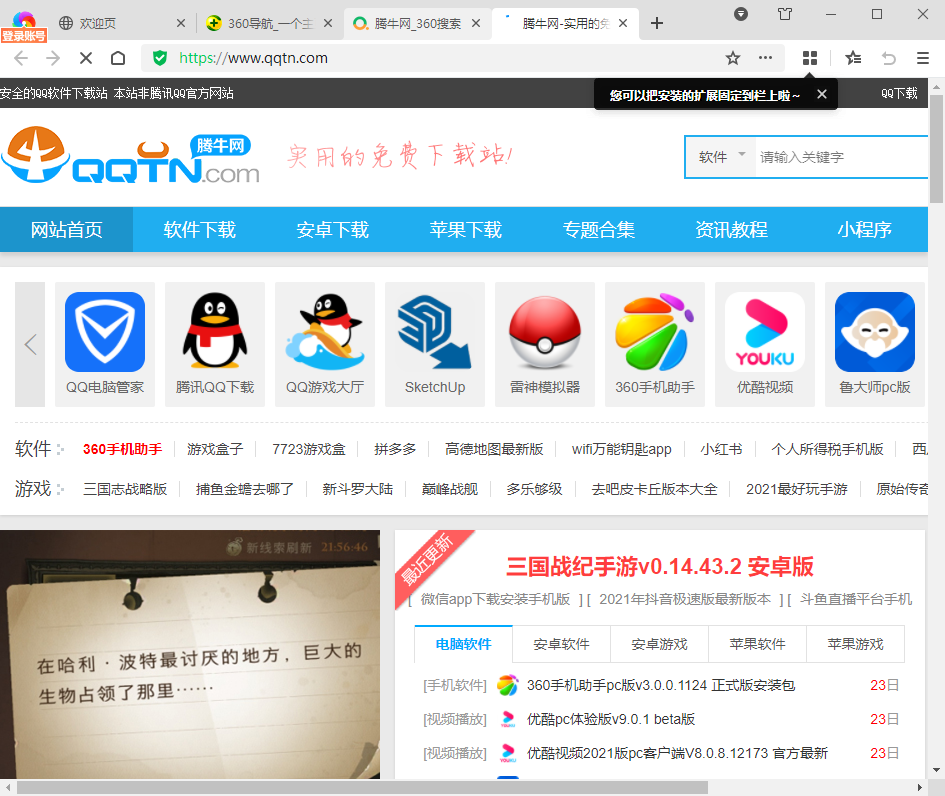Expand the 软件 search category dropdown
945x796 pixels.
721,157
